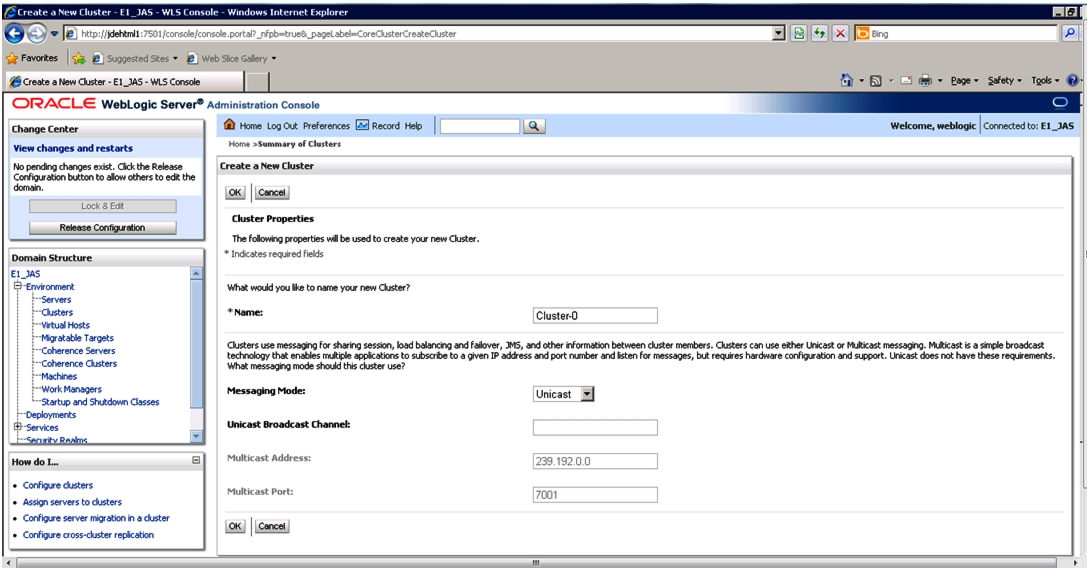Image resolution: width=1087 pixels, height=568 pixels.
Task: Select Coherence Servers tree item
Action: [x=78, y=350]
